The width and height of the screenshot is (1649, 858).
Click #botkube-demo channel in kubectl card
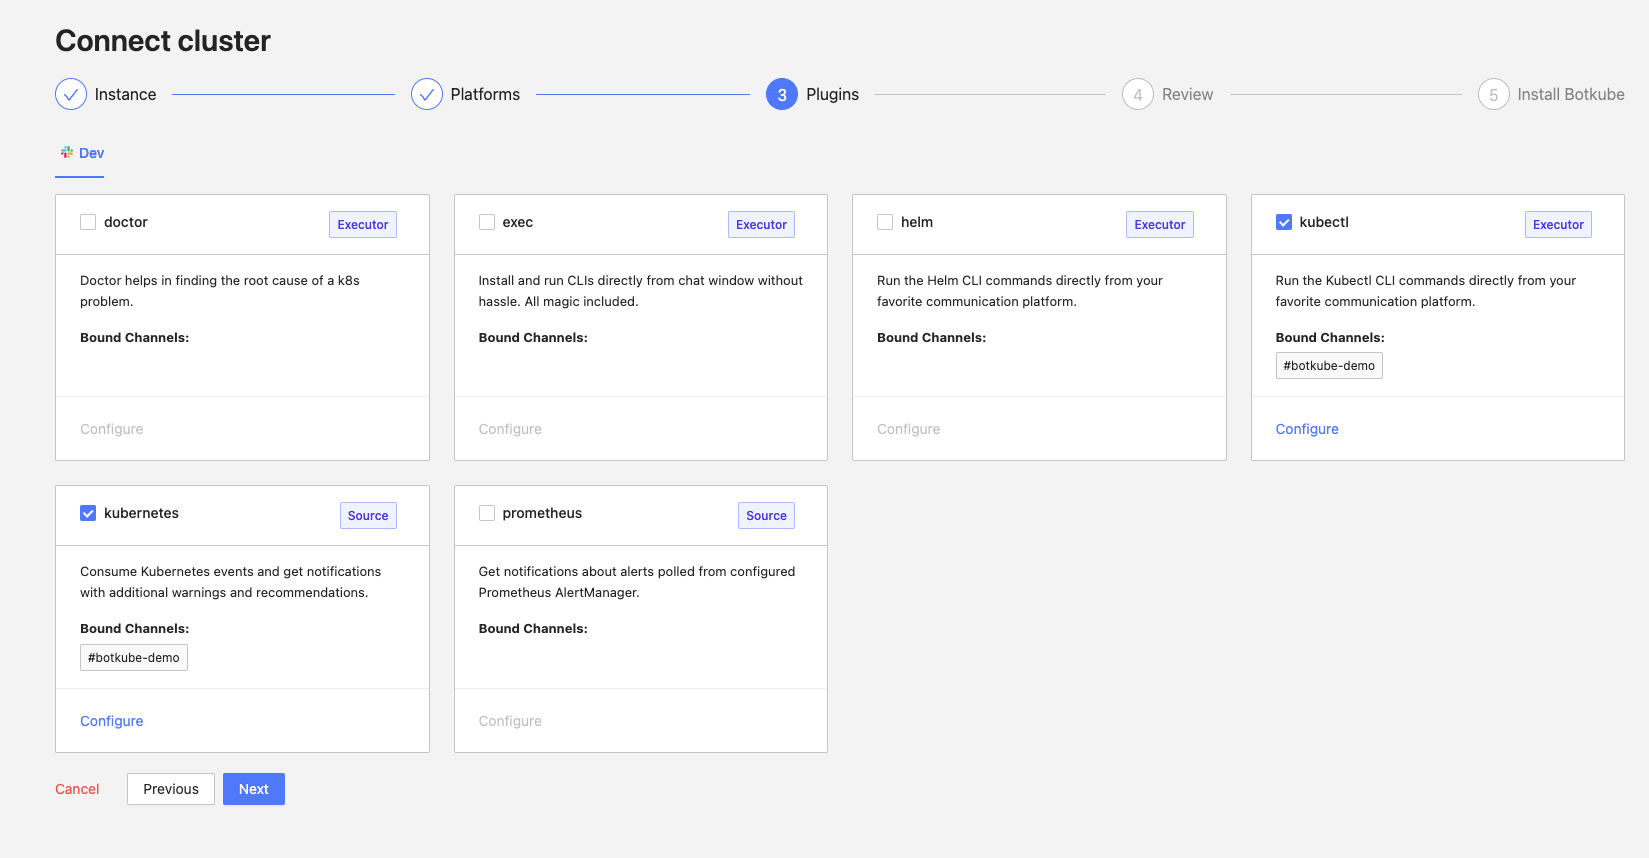click(1329, 366)
